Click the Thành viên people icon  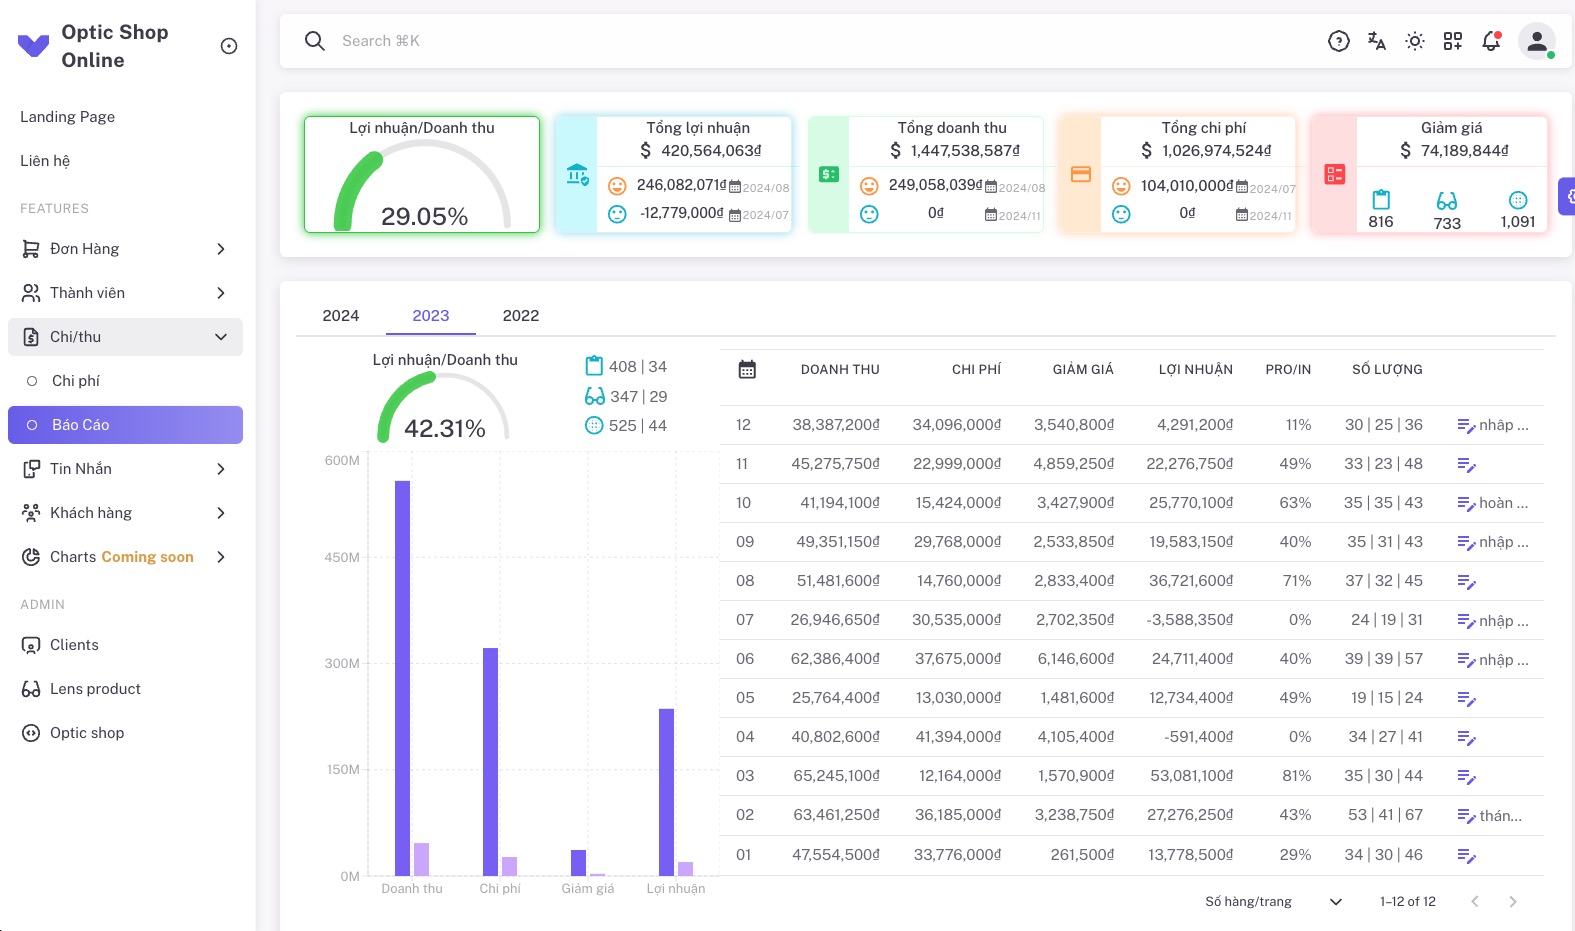tap(31, 293)
